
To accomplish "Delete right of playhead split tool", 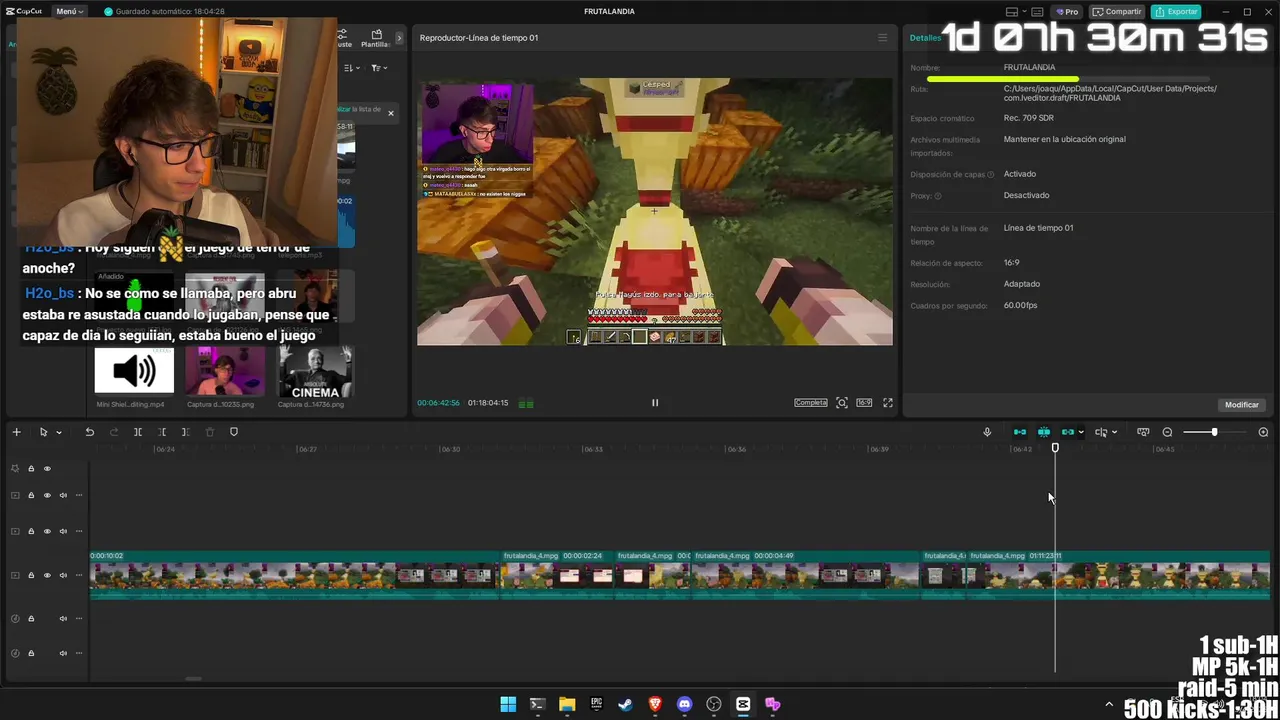I will 185,432.
